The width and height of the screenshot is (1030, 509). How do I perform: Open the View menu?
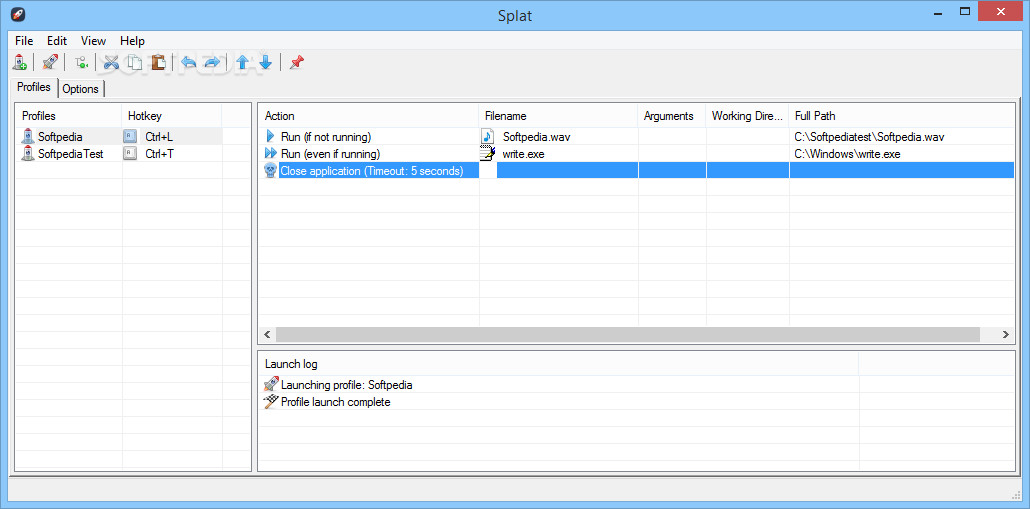click(93, 41)
